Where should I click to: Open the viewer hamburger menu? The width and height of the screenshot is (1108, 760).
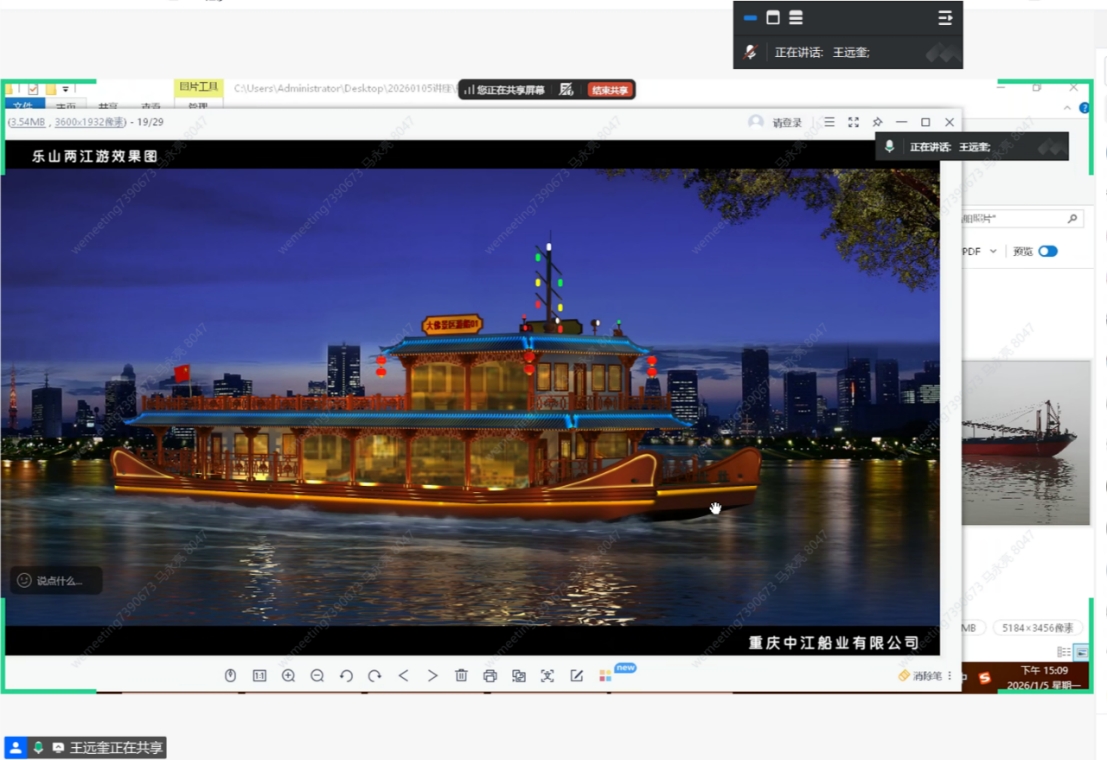click(829, 122)
